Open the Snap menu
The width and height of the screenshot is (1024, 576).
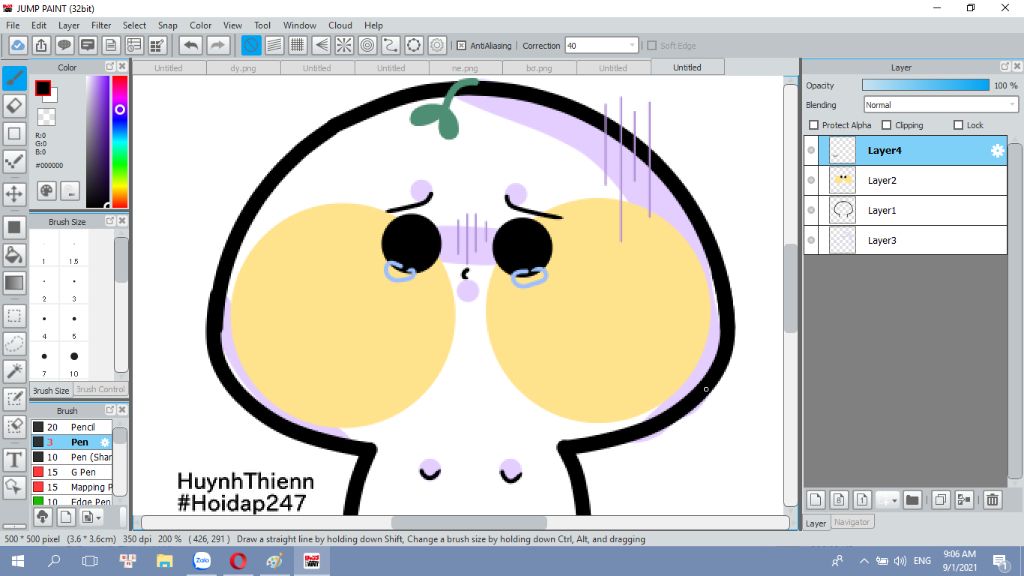coord(167,25)
